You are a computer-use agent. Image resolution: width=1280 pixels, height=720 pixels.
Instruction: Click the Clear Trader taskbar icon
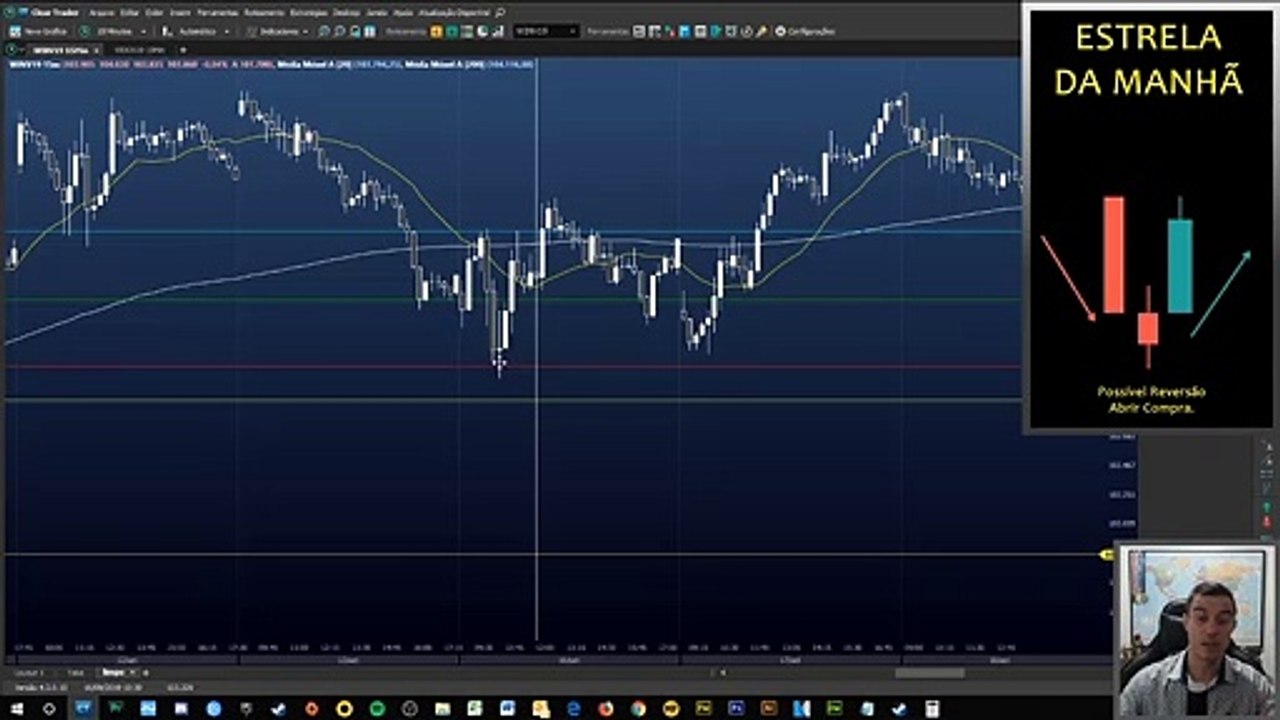[x=83, y=709]
